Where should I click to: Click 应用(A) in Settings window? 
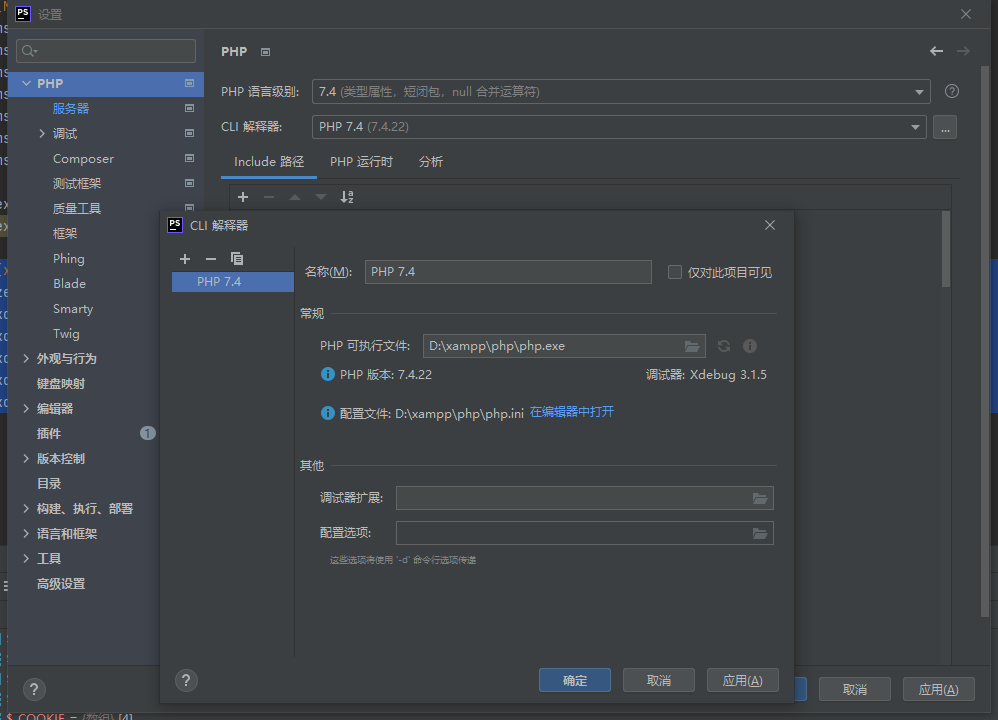click(x=939, y=689)
